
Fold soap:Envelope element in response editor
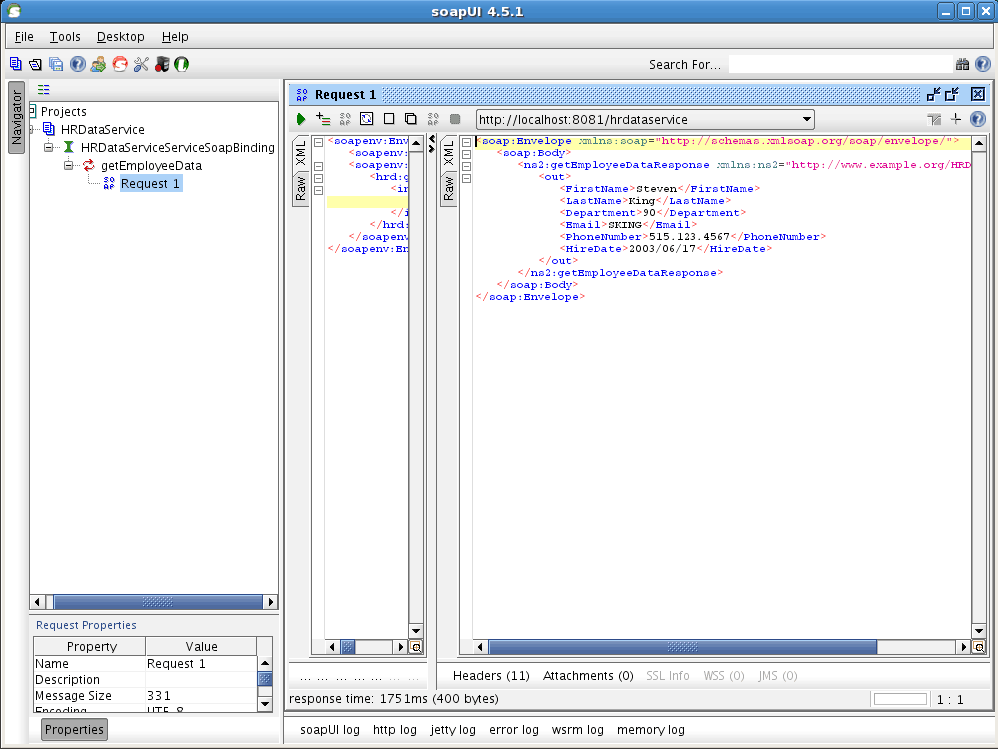point(467,142)
